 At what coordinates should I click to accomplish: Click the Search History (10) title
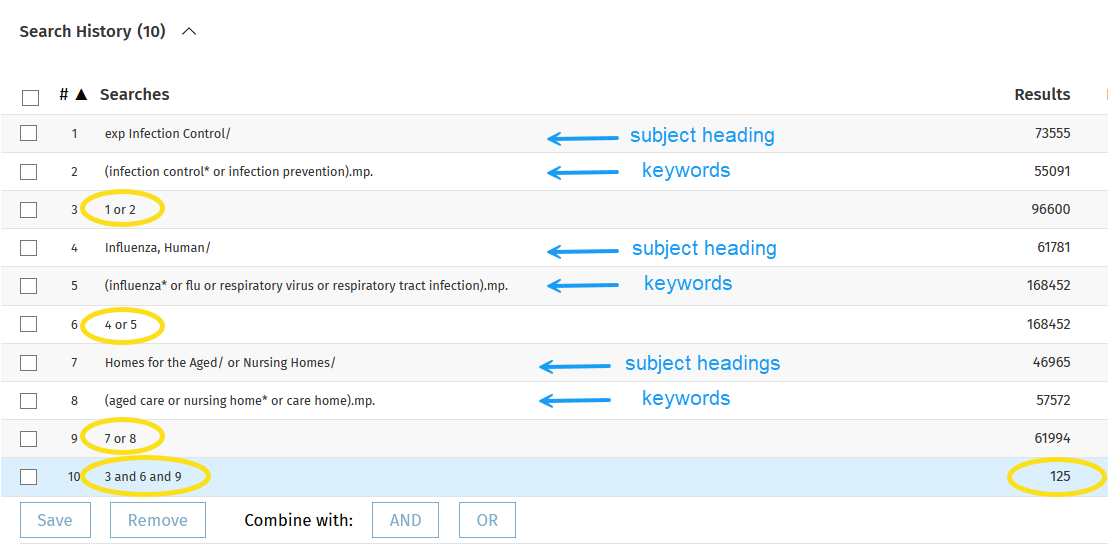click(93, 32)
